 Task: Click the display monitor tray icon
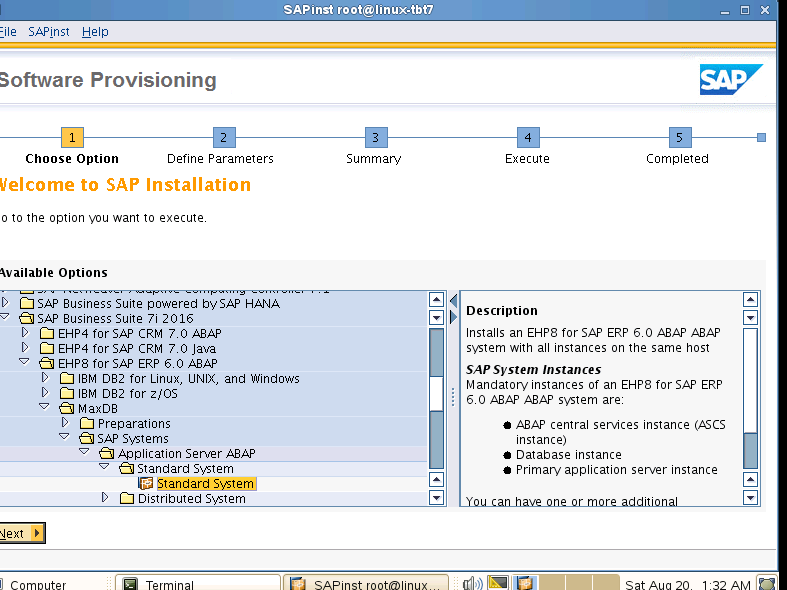pos(498,583)
